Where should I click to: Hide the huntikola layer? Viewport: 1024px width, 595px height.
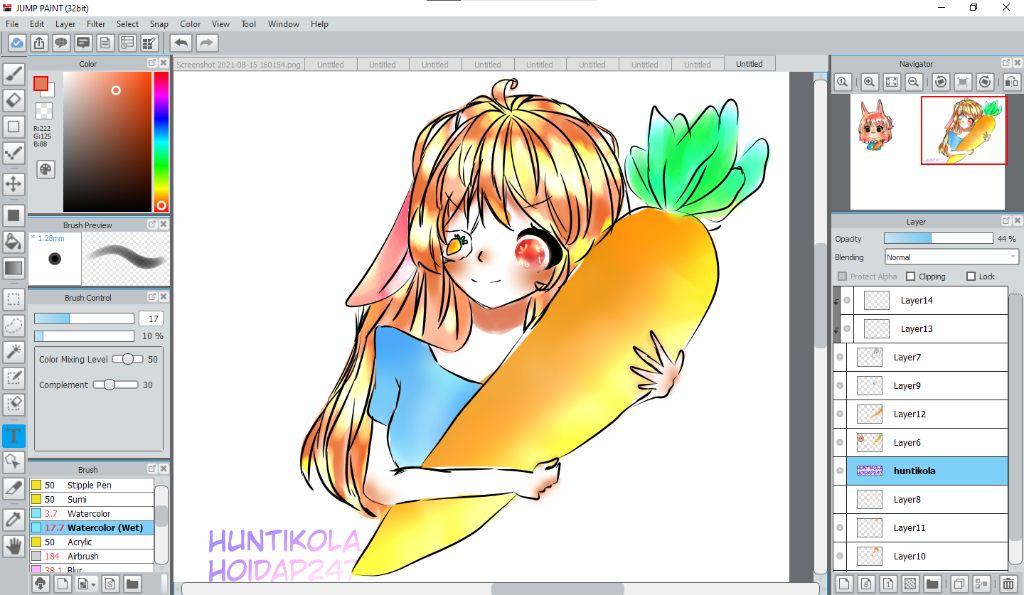pyautogui.click(x=840, y=471)
